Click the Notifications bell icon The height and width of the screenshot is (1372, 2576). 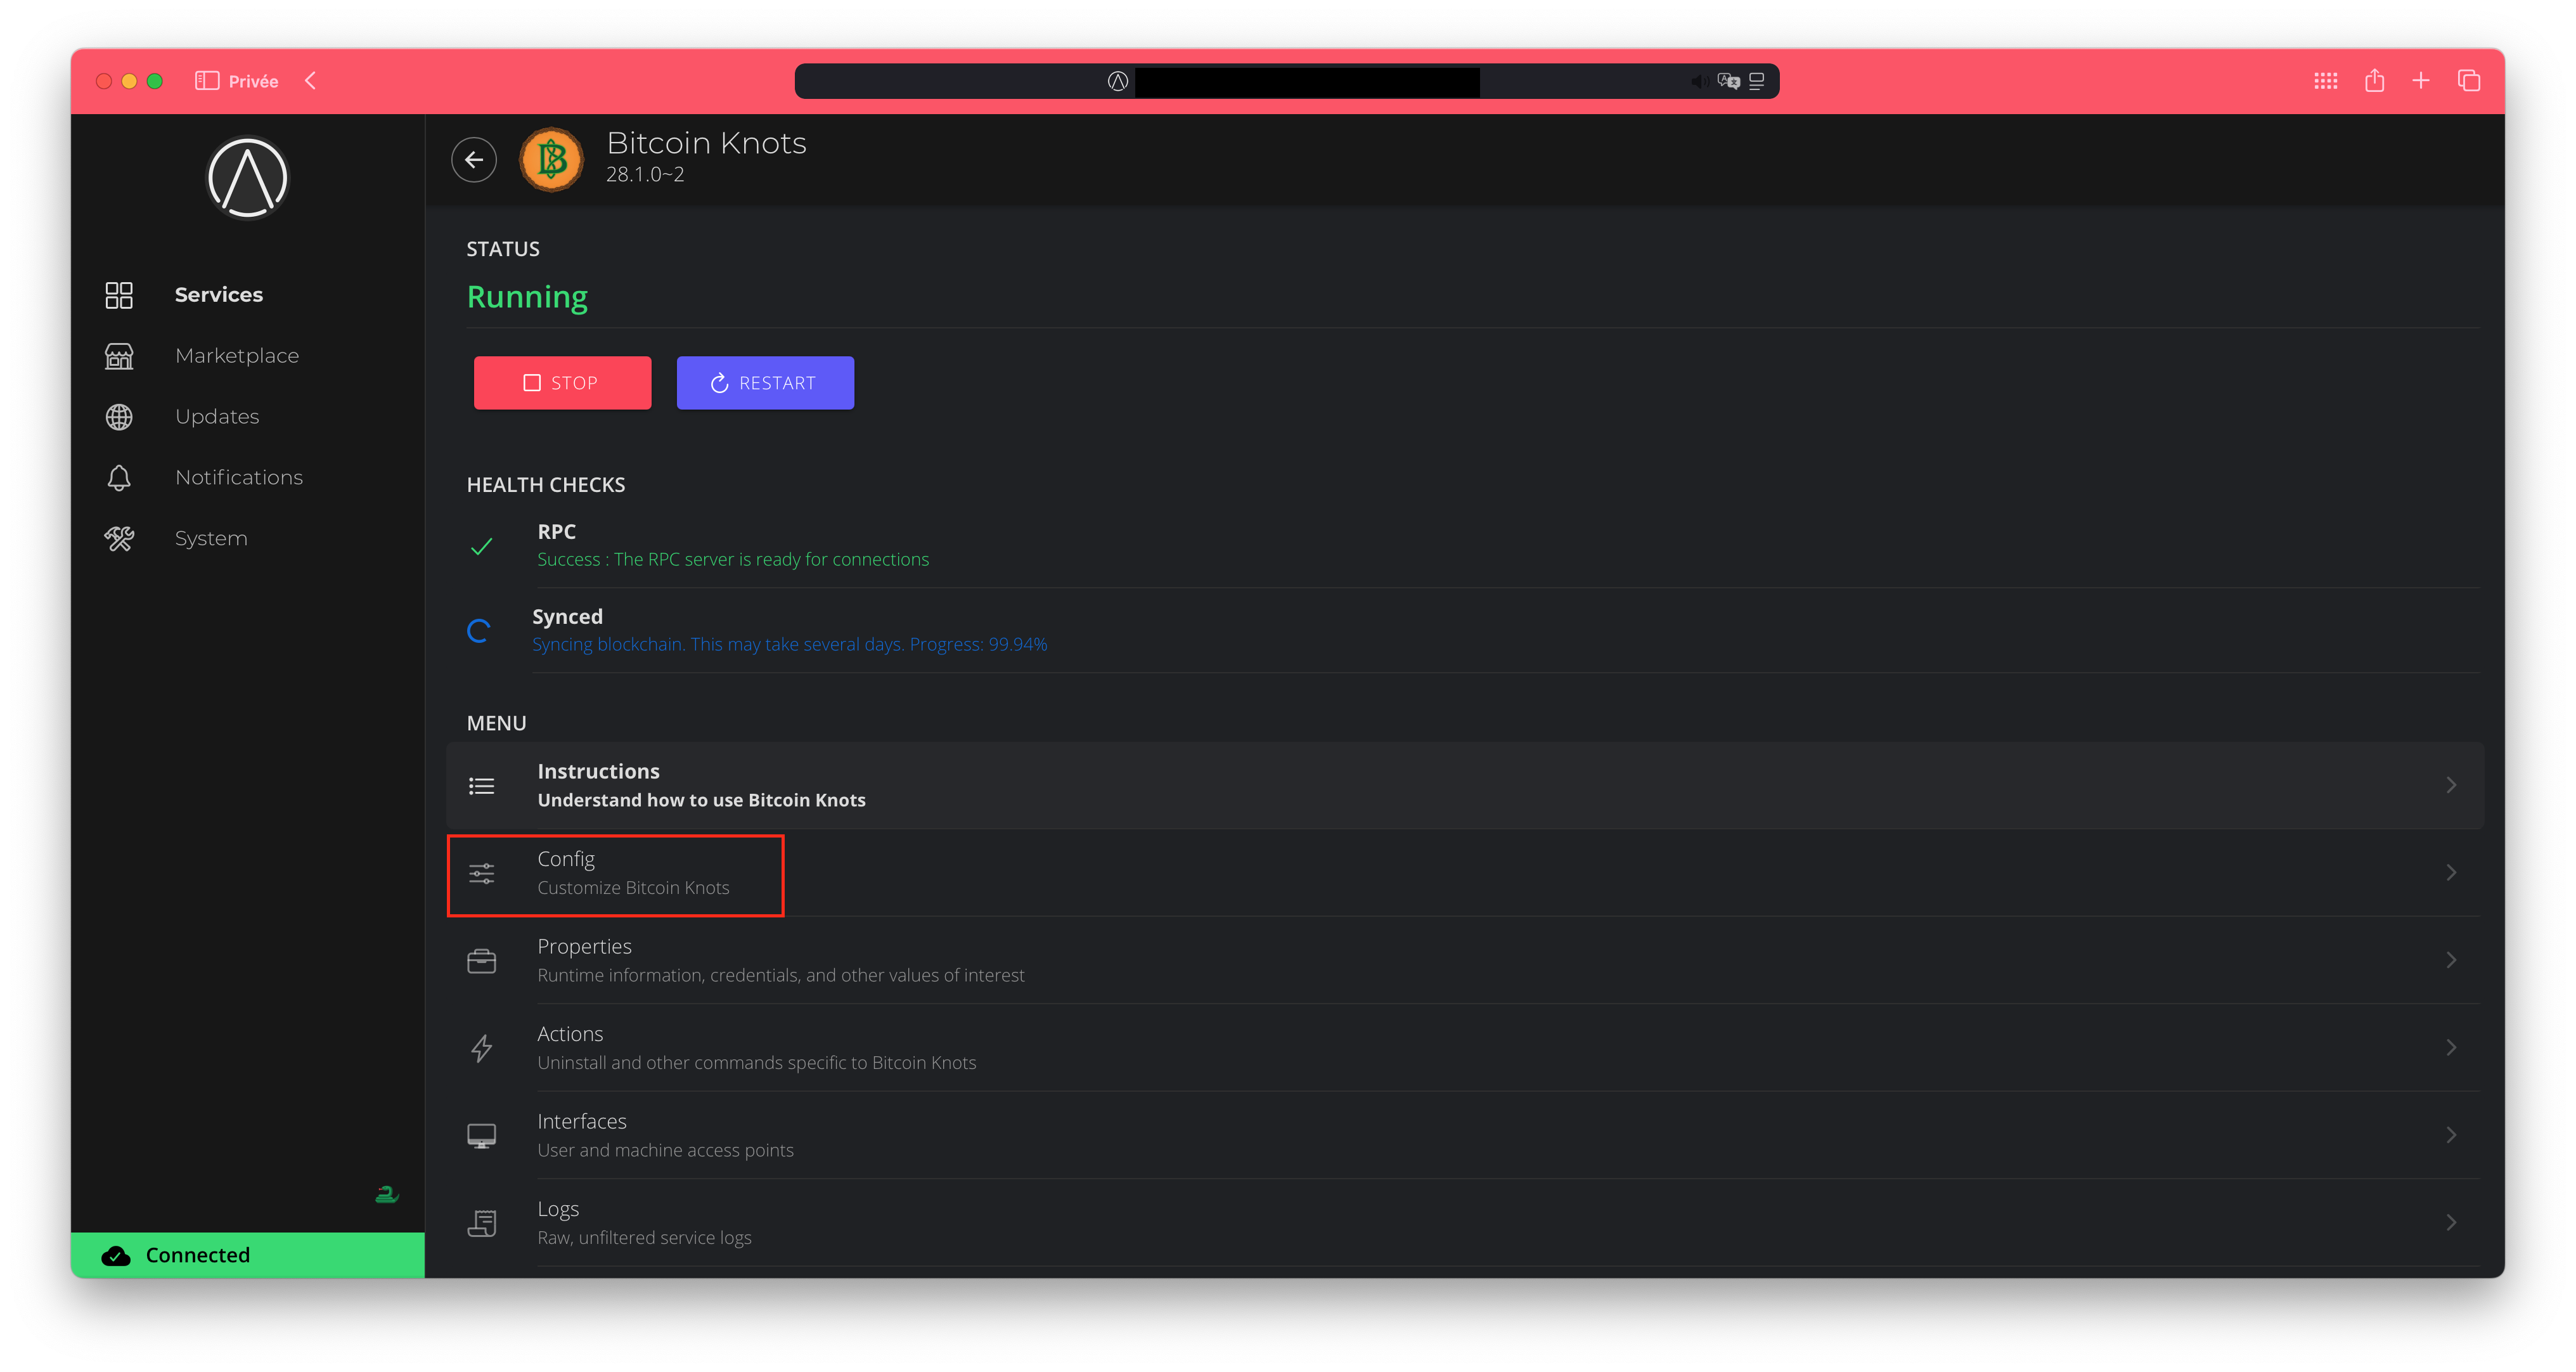tap(119, 478)
